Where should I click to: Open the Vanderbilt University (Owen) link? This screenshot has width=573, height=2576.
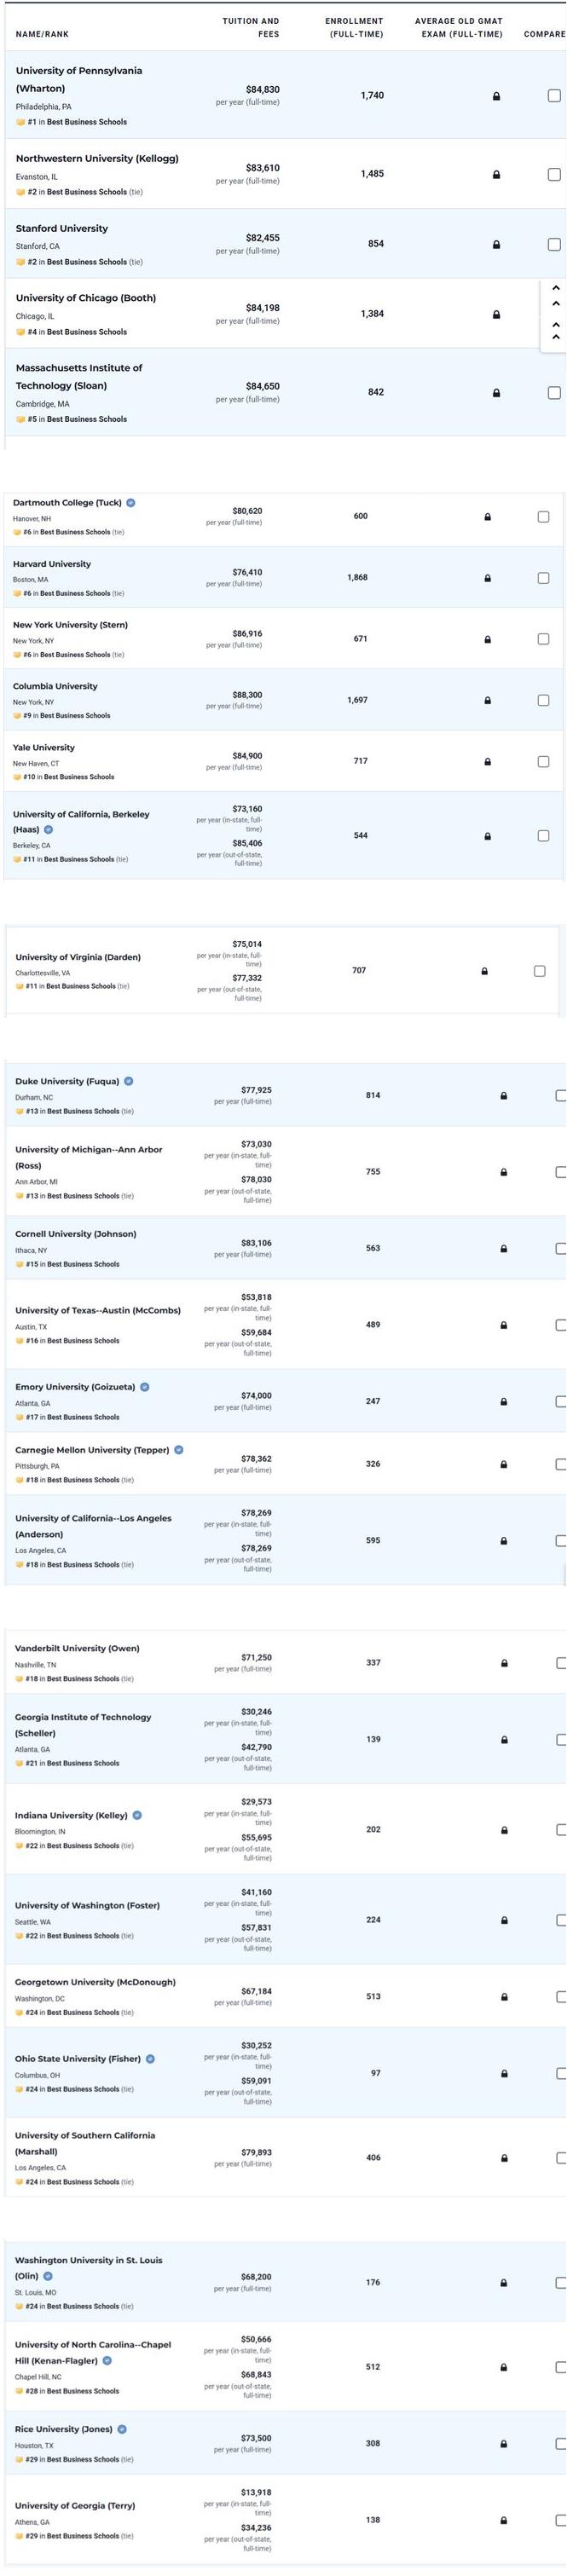77,1648
